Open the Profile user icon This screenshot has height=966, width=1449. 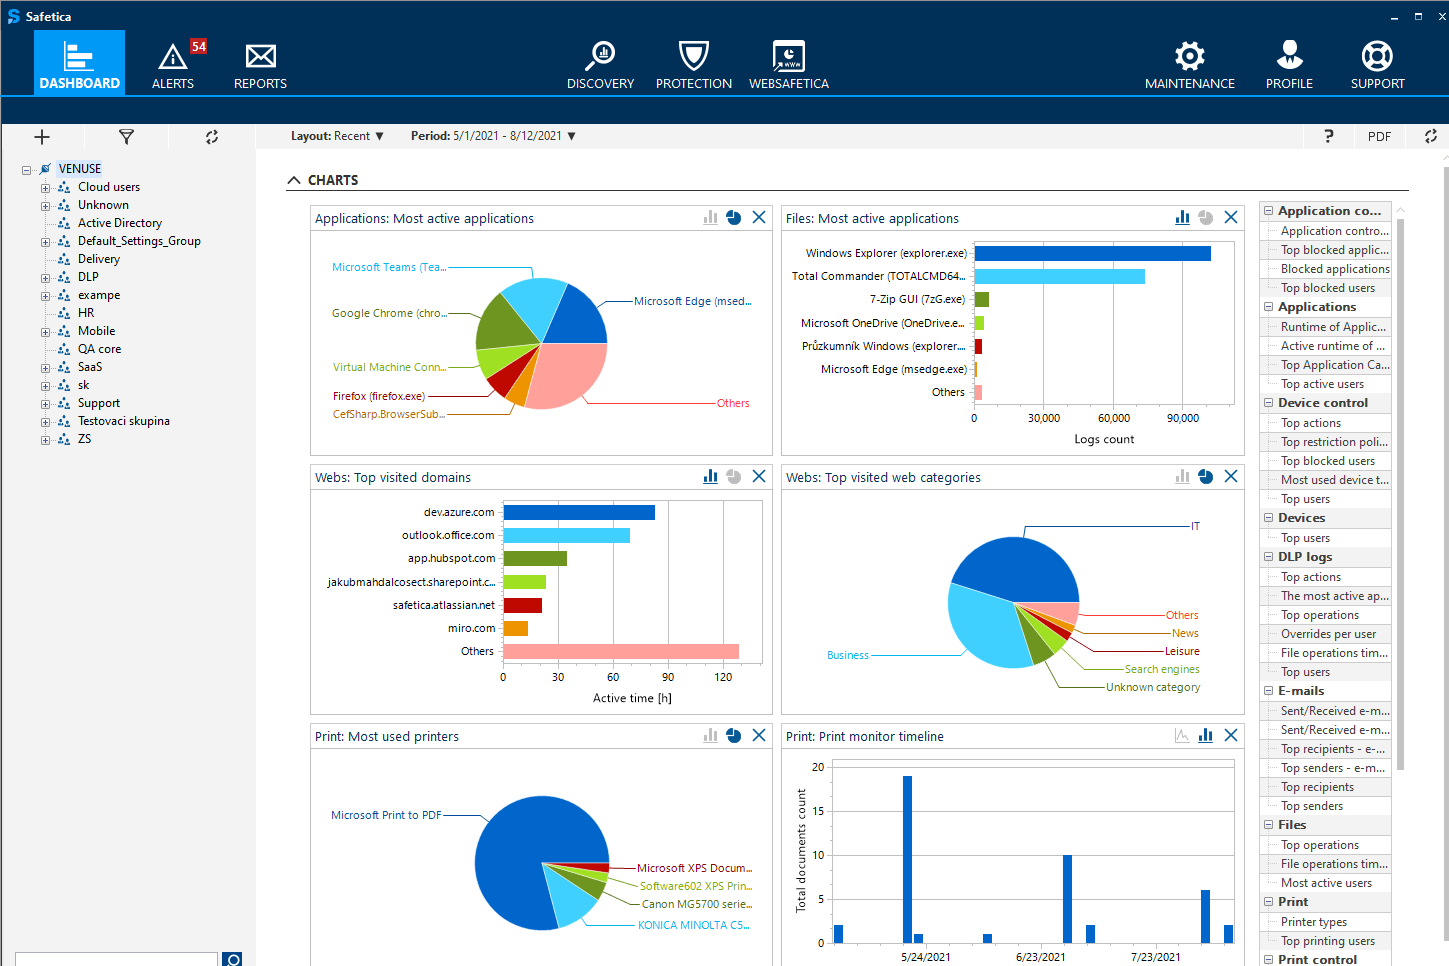(1289, 55)
